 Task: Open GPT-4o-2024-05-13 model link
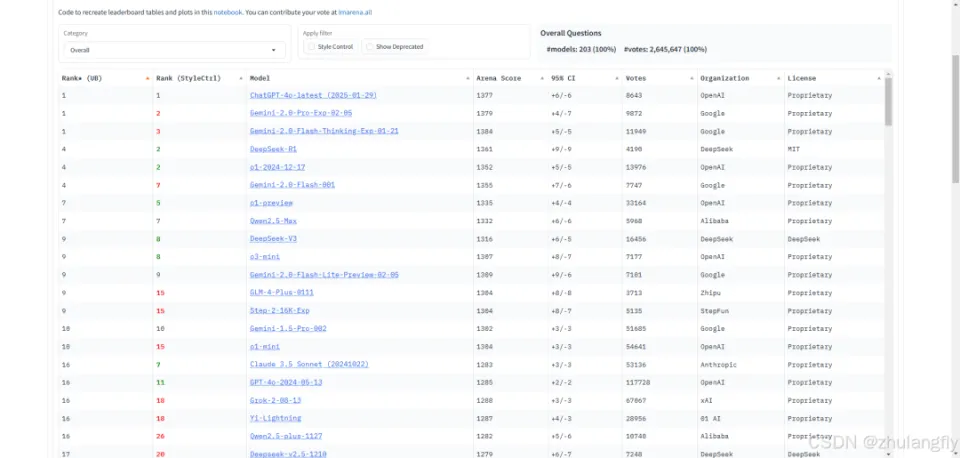[286, 382]
